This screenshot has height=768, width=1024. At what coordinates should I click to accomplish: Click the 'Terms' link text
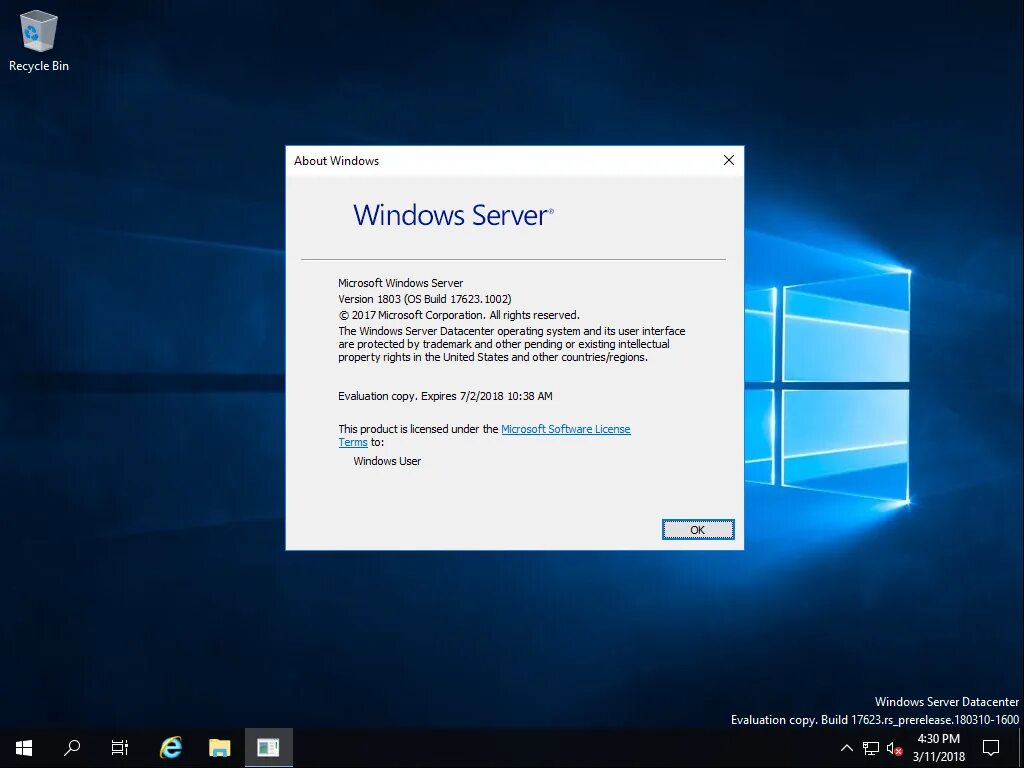(353, 442)
